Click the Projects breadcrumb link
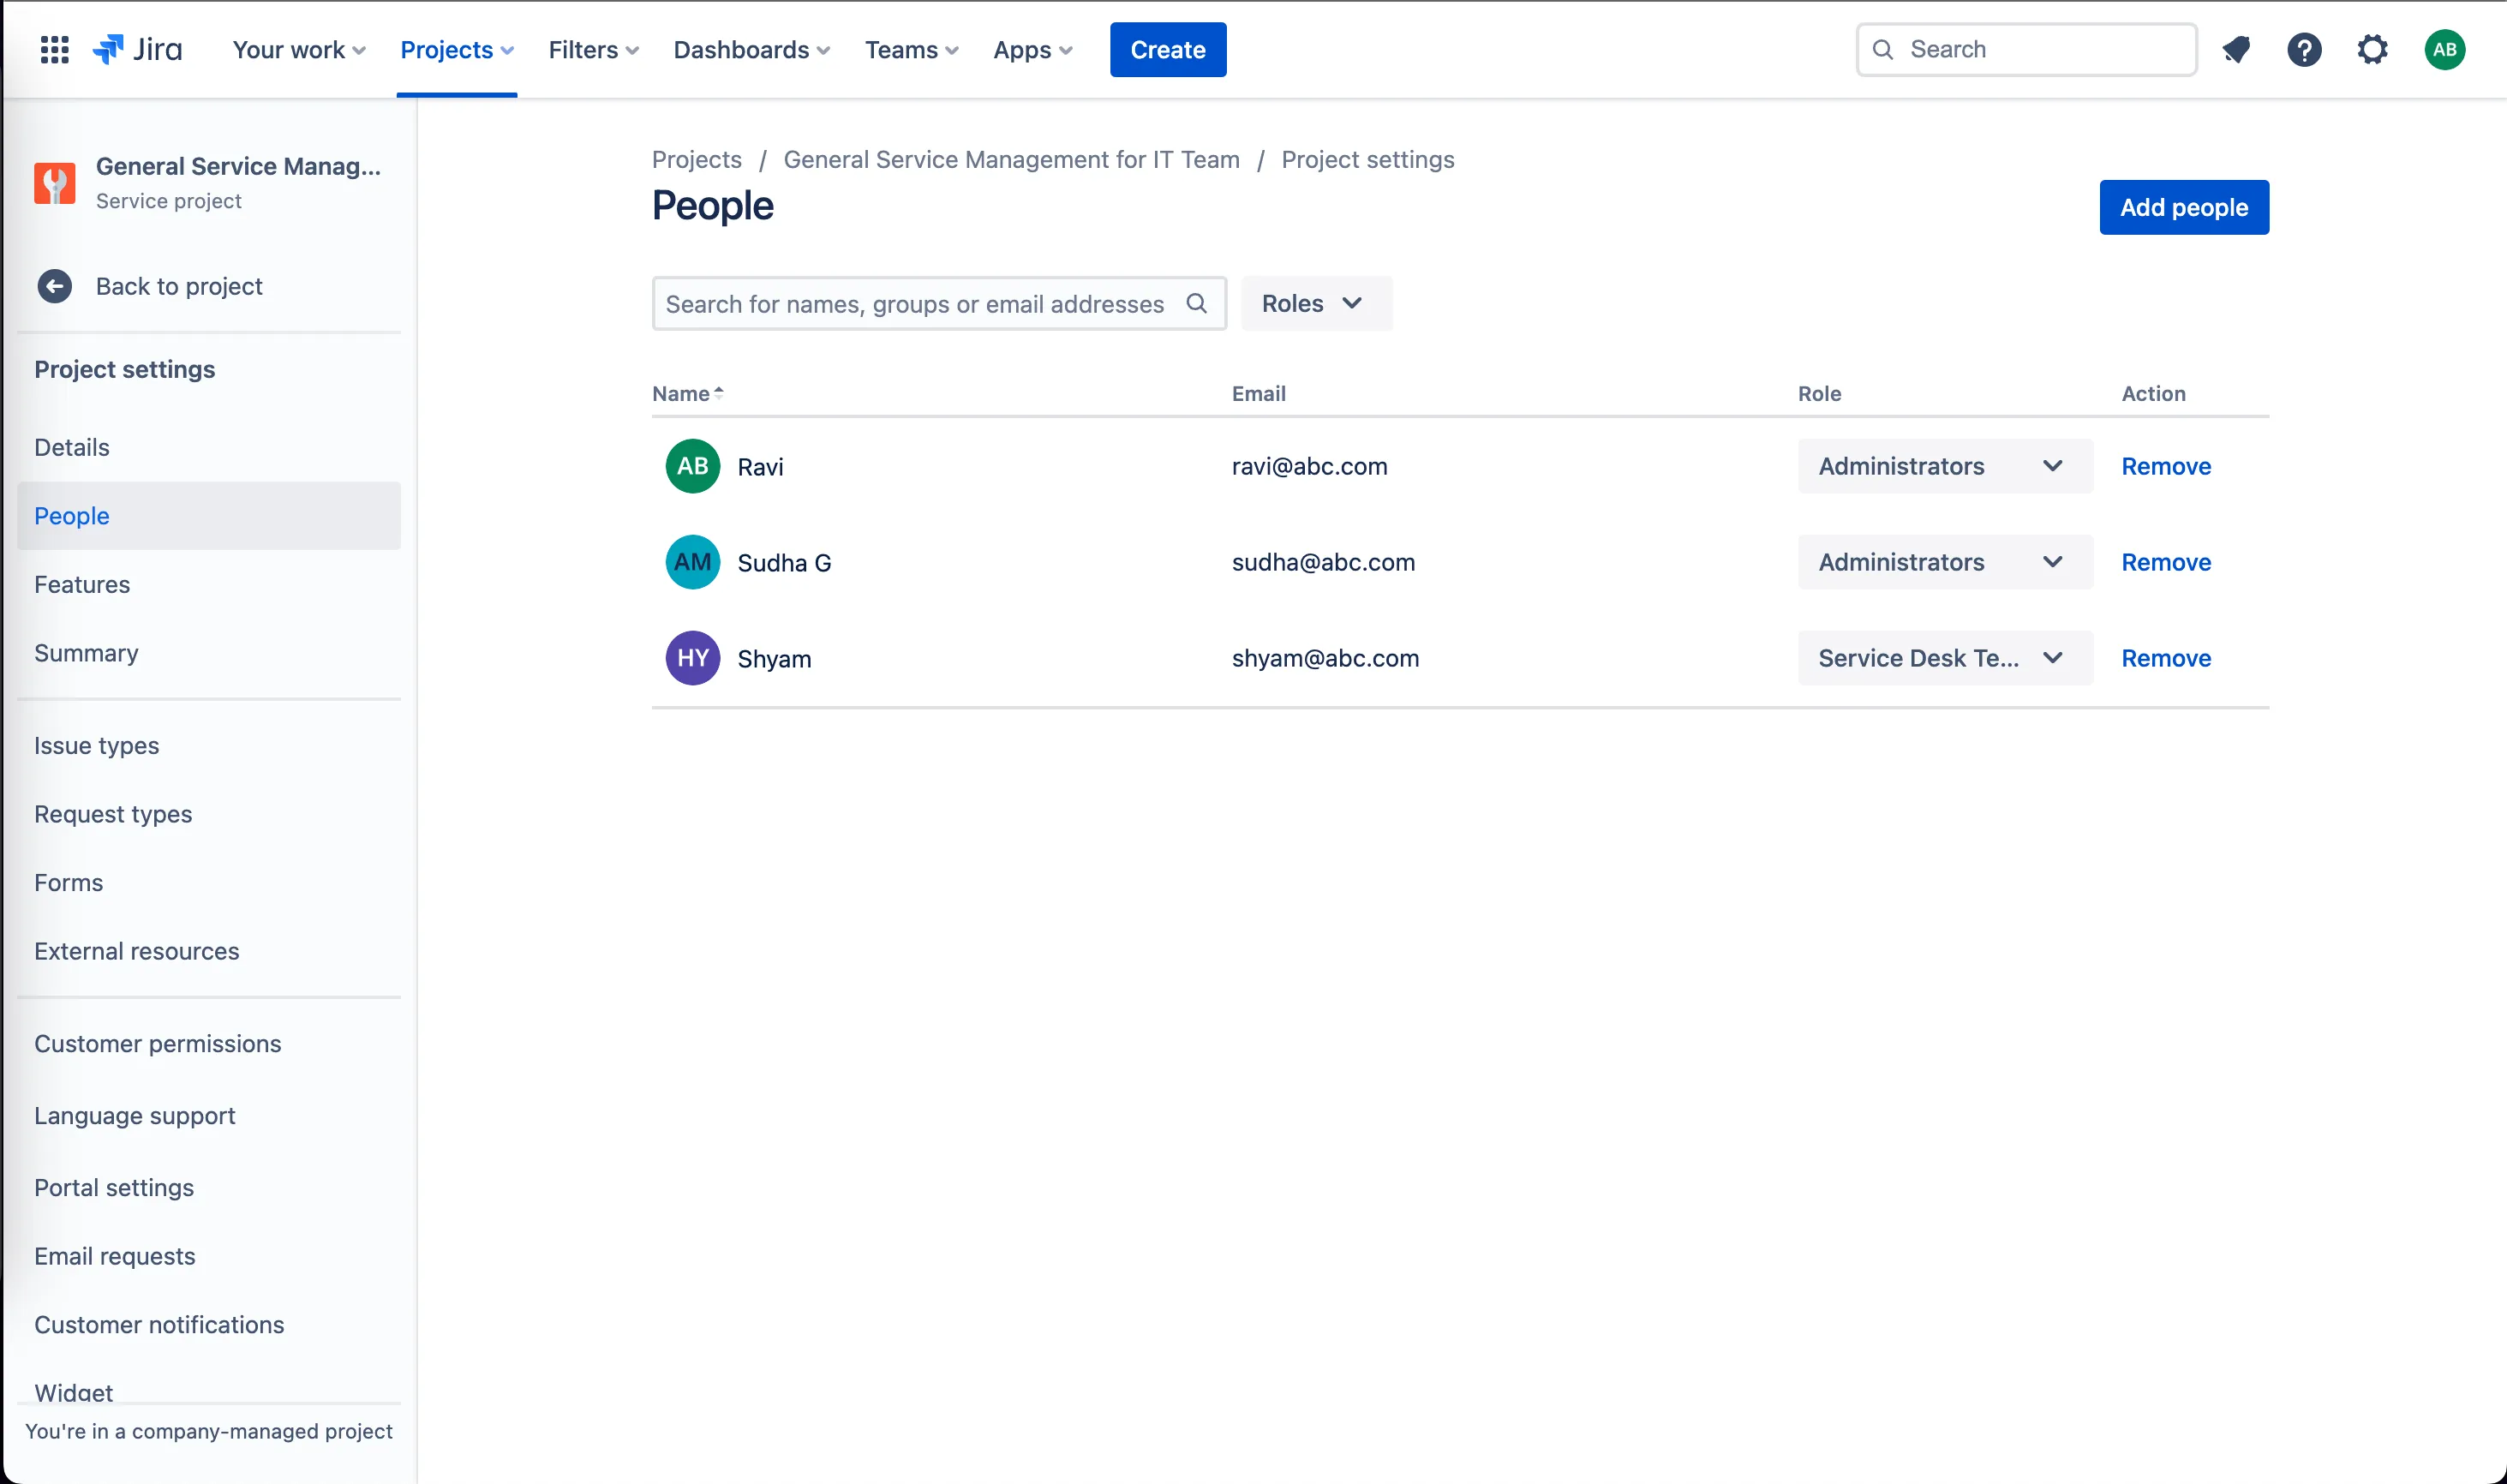Viewport: 2507px width, 1484px height. pyautogui.click(x=696, y=159)
